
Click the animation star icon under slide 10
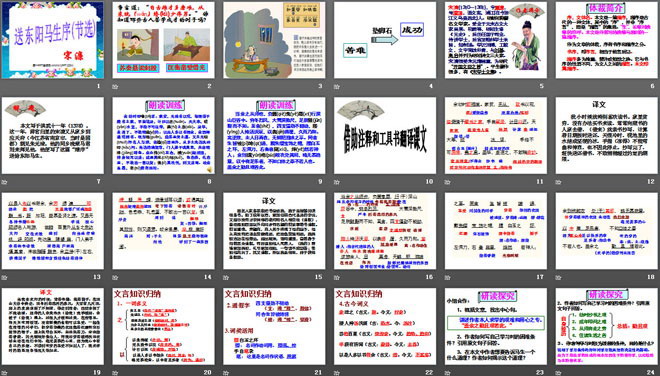pos(337,182)
